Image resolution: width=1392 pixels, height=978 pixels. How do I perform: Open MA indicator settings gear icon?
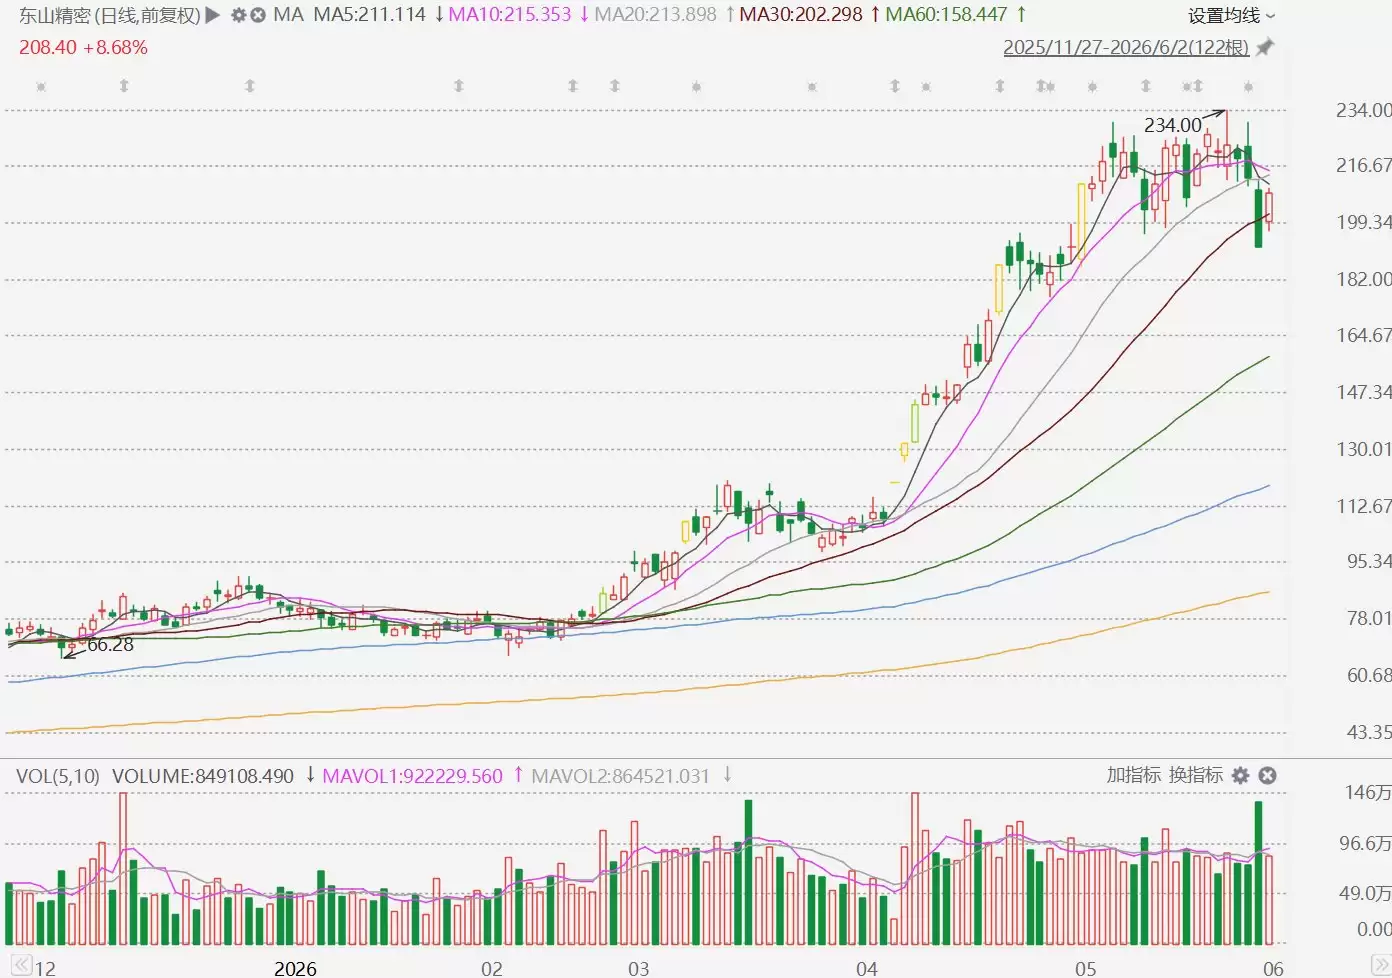pos(238,15)
